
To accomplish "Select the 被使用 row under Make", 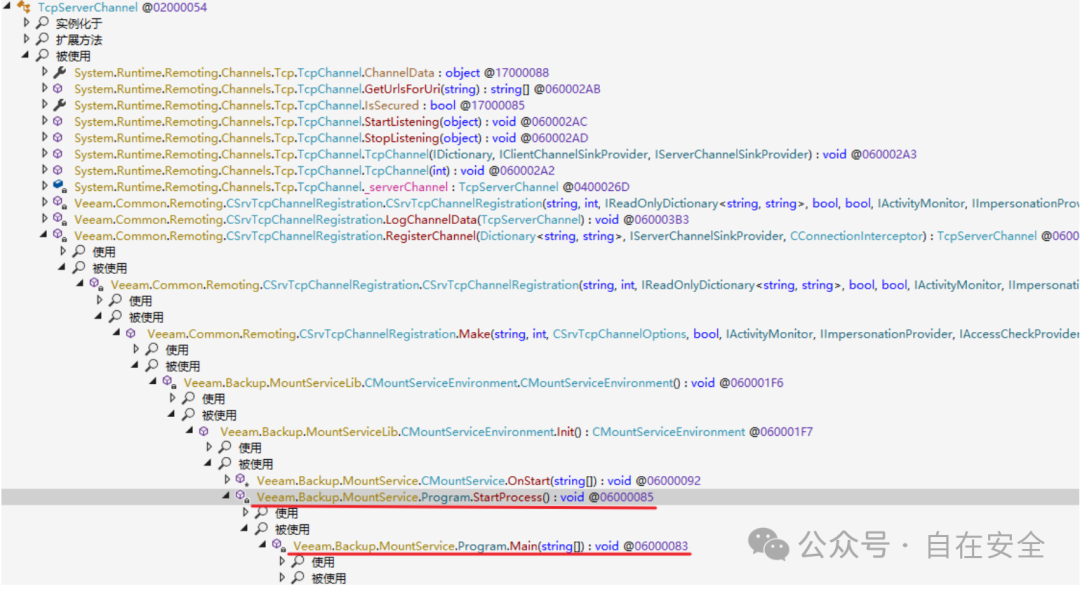I will (x=183, y=366).
